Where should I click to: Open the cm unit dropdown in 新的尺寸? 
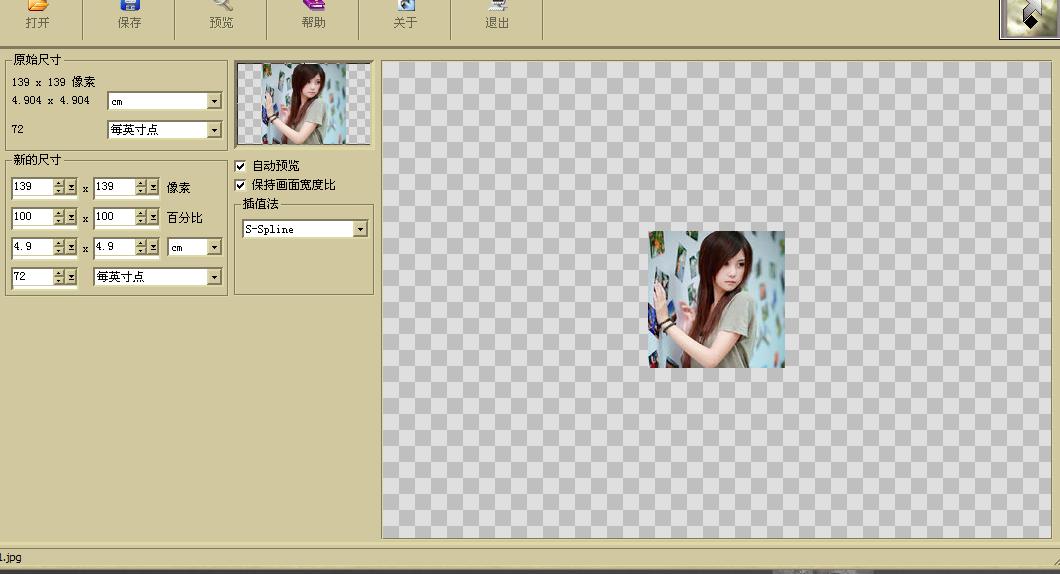pyautogui.click(x=214, y=247)
